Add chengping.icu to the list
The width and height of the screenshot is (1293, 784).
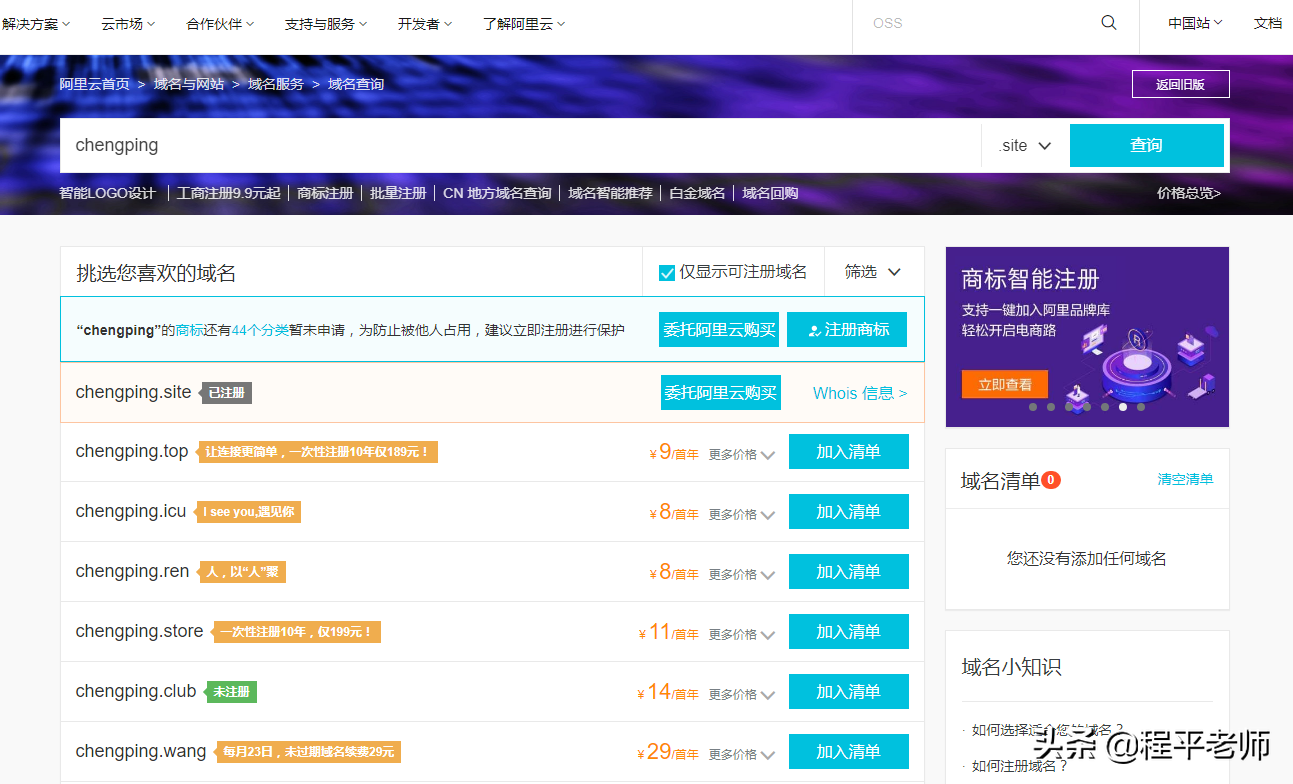tap(849, 512)
